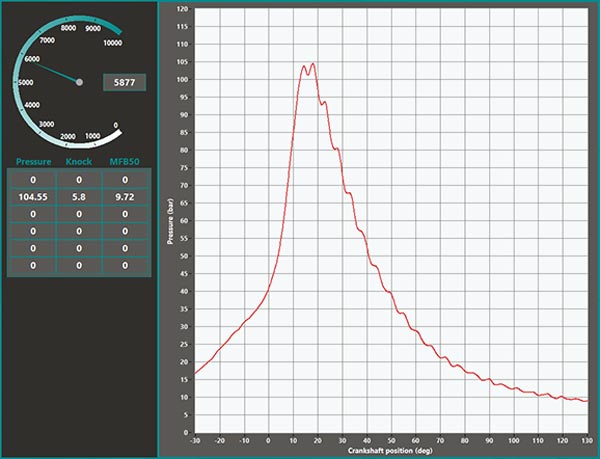Click the 10000 label on the RPM gauge
The width and height of the screenshot is (600, 459).
[112, 43]
